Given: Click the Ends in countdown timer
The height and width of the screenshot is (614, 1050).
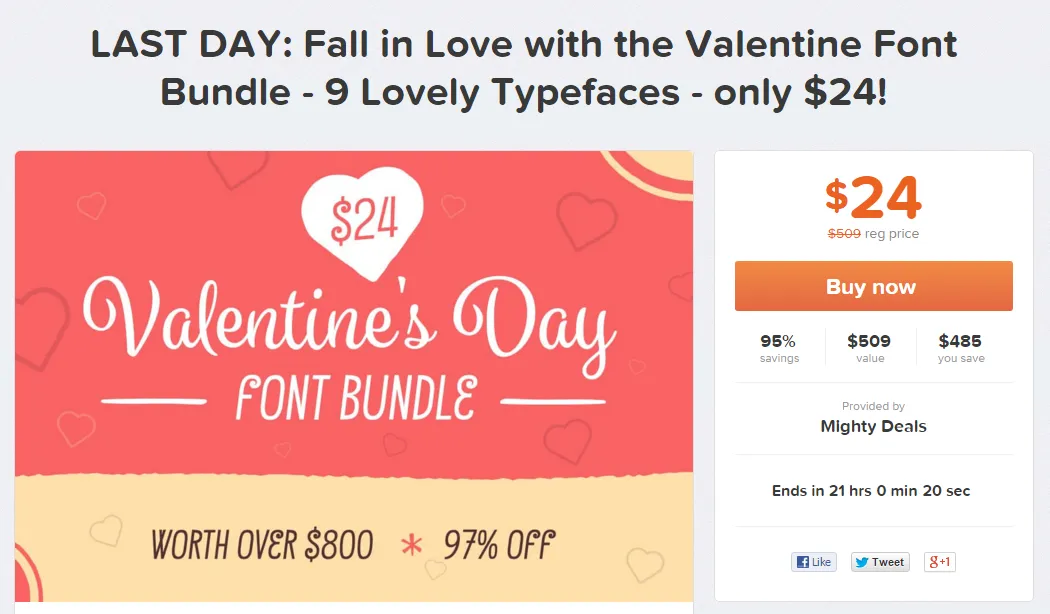Looking at the screenshot, I should pyautogui.click(x=871, y=491).
